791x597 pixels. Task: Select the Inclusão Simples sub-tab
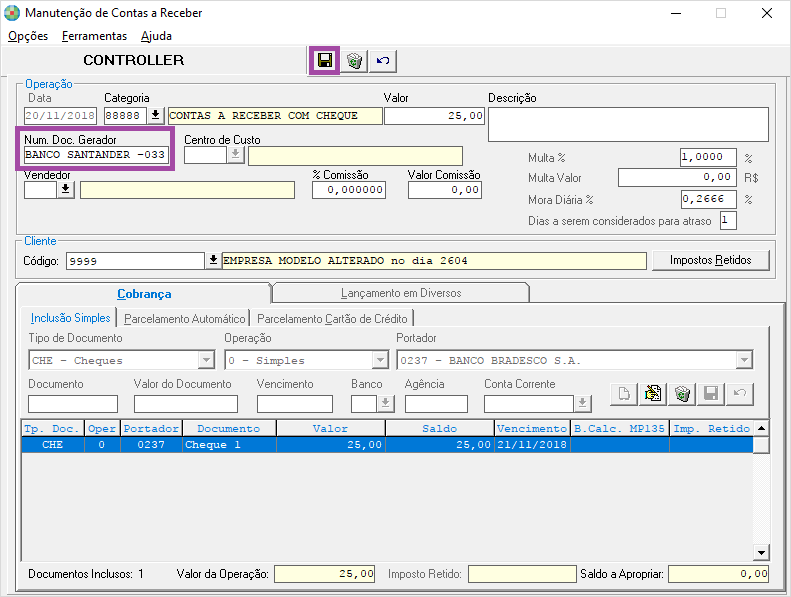70,318
